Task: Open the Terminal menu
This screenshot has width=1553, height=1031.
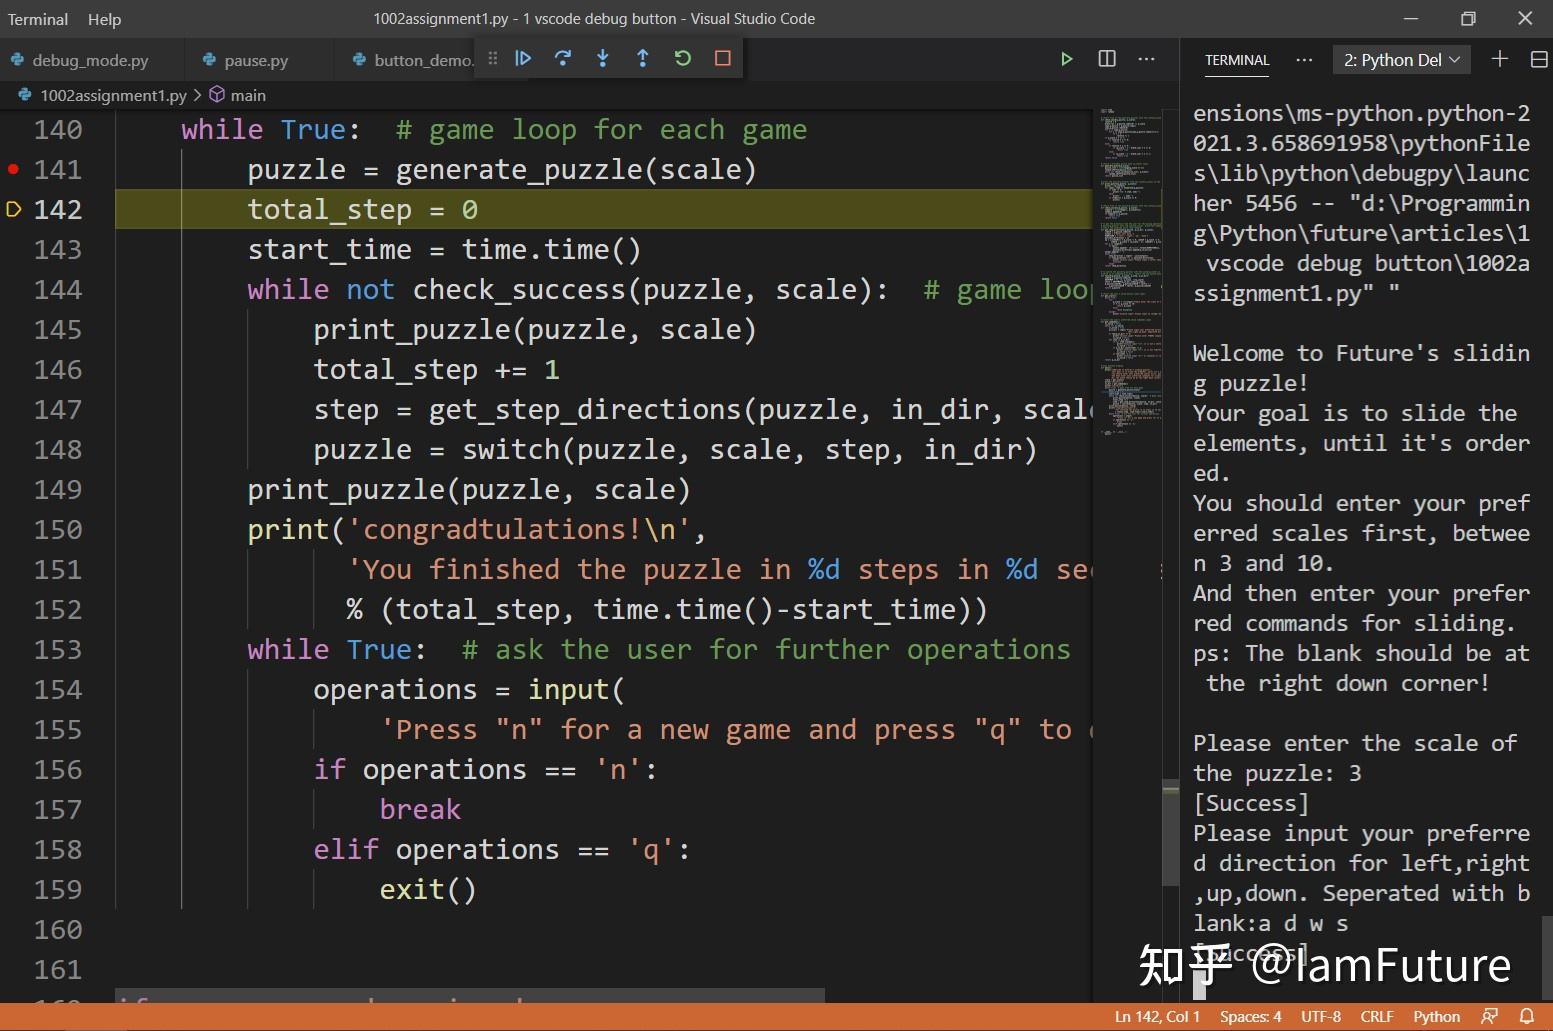Action: (x=37, y=19)
